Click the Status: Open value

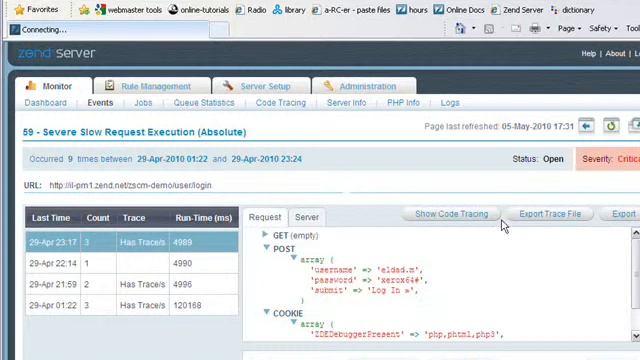(553, 159)
